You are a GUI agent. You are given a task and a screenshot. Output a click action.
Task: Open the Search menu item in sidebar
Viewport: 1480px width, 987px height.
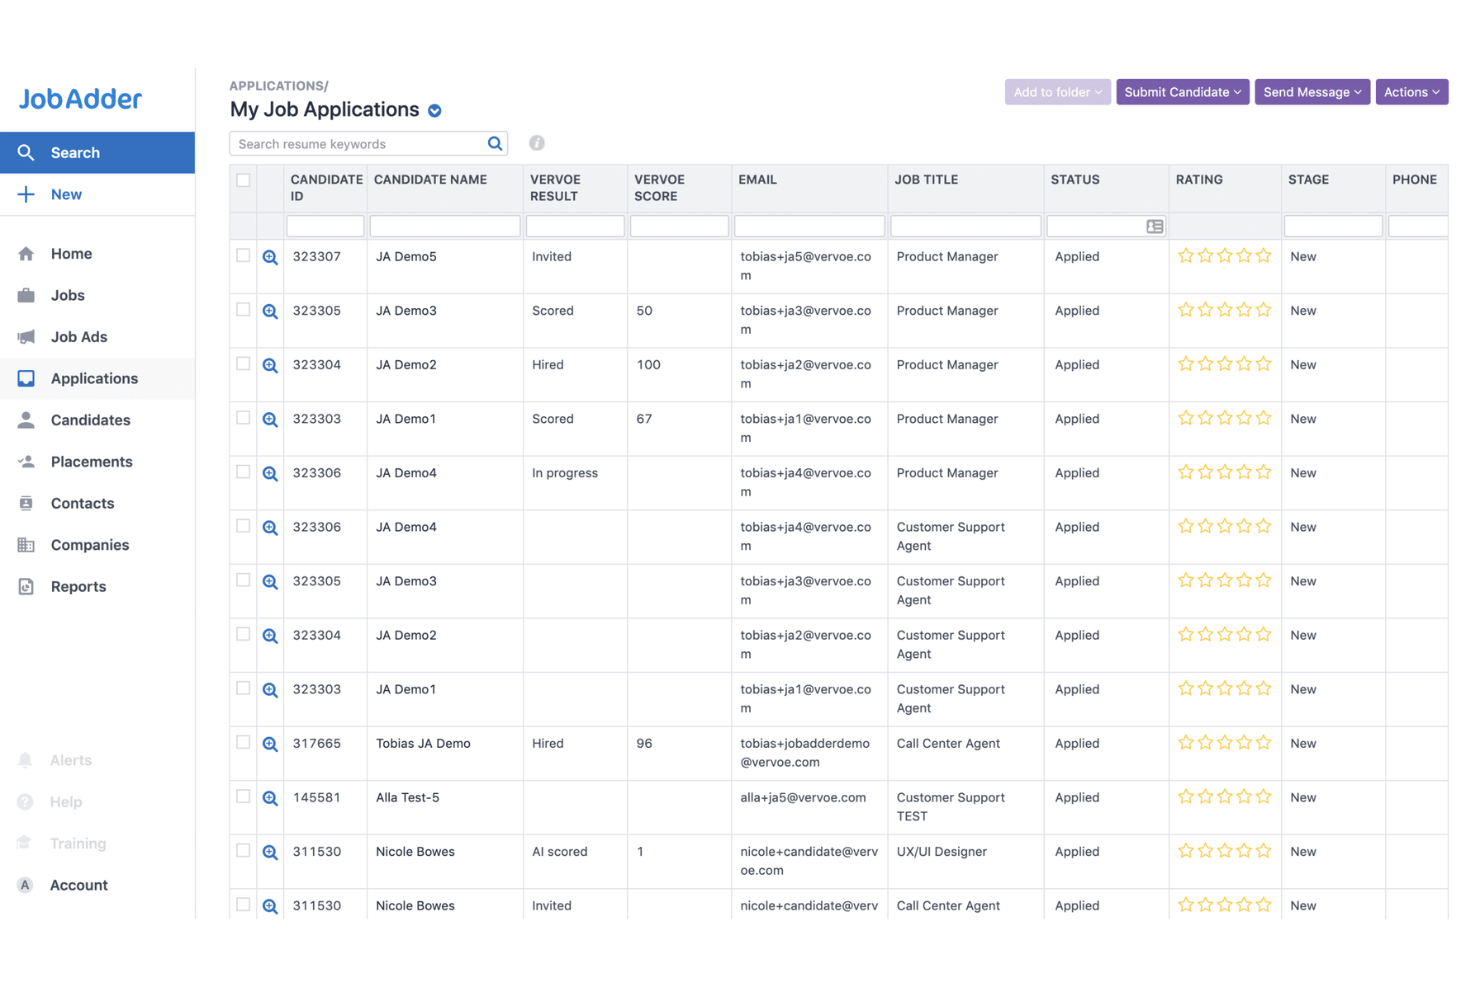coord(97,153)
